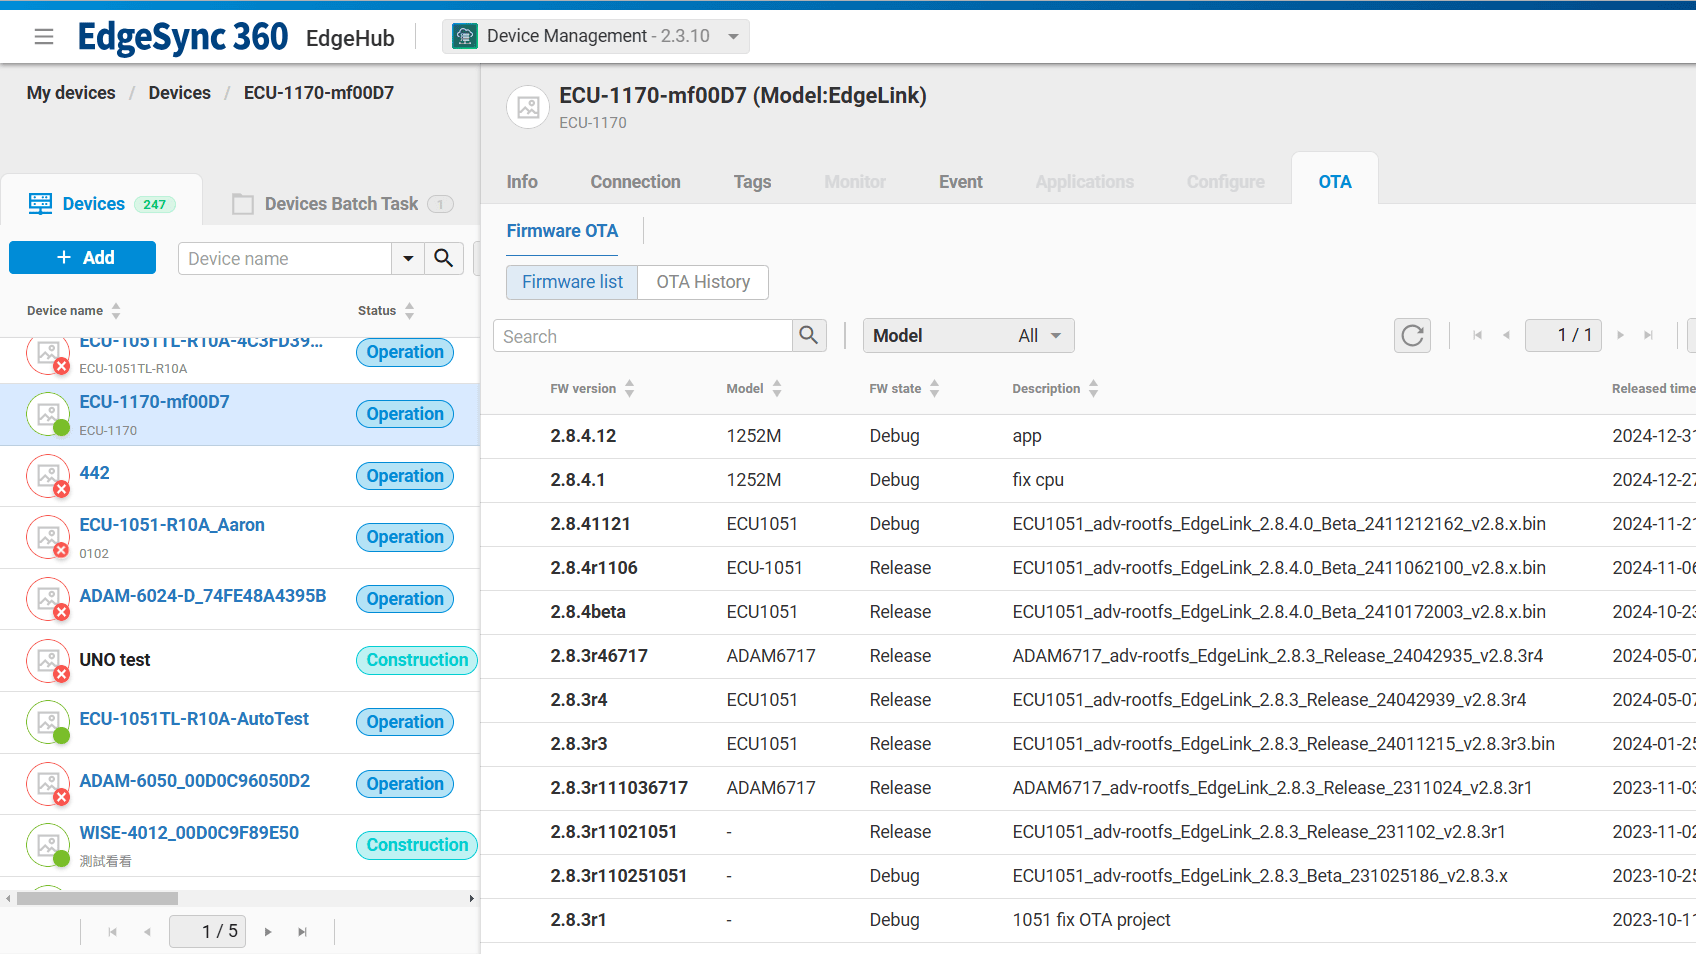This screenshot has height=954, width=1696.
Task: Click the ECU-1170-mf00D7 device image icon in header
Action: [528, 107]
